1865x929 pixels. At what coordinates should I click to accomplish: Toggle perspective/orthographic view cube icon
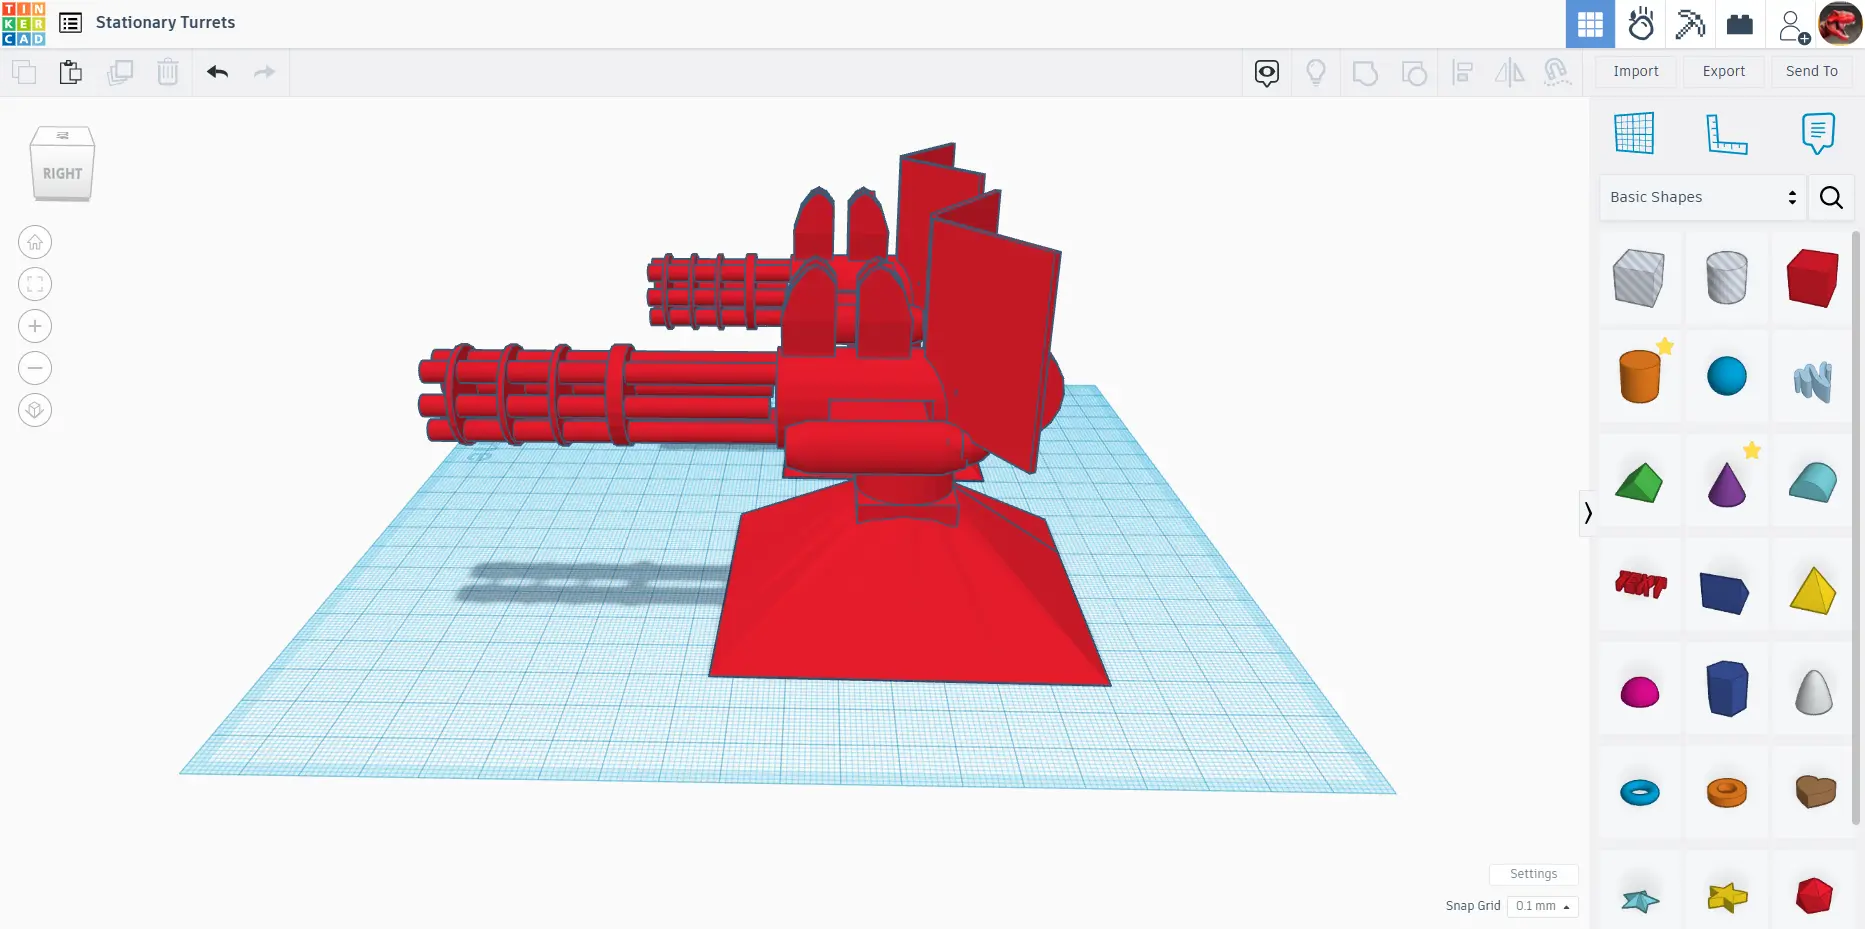point(35,410)
